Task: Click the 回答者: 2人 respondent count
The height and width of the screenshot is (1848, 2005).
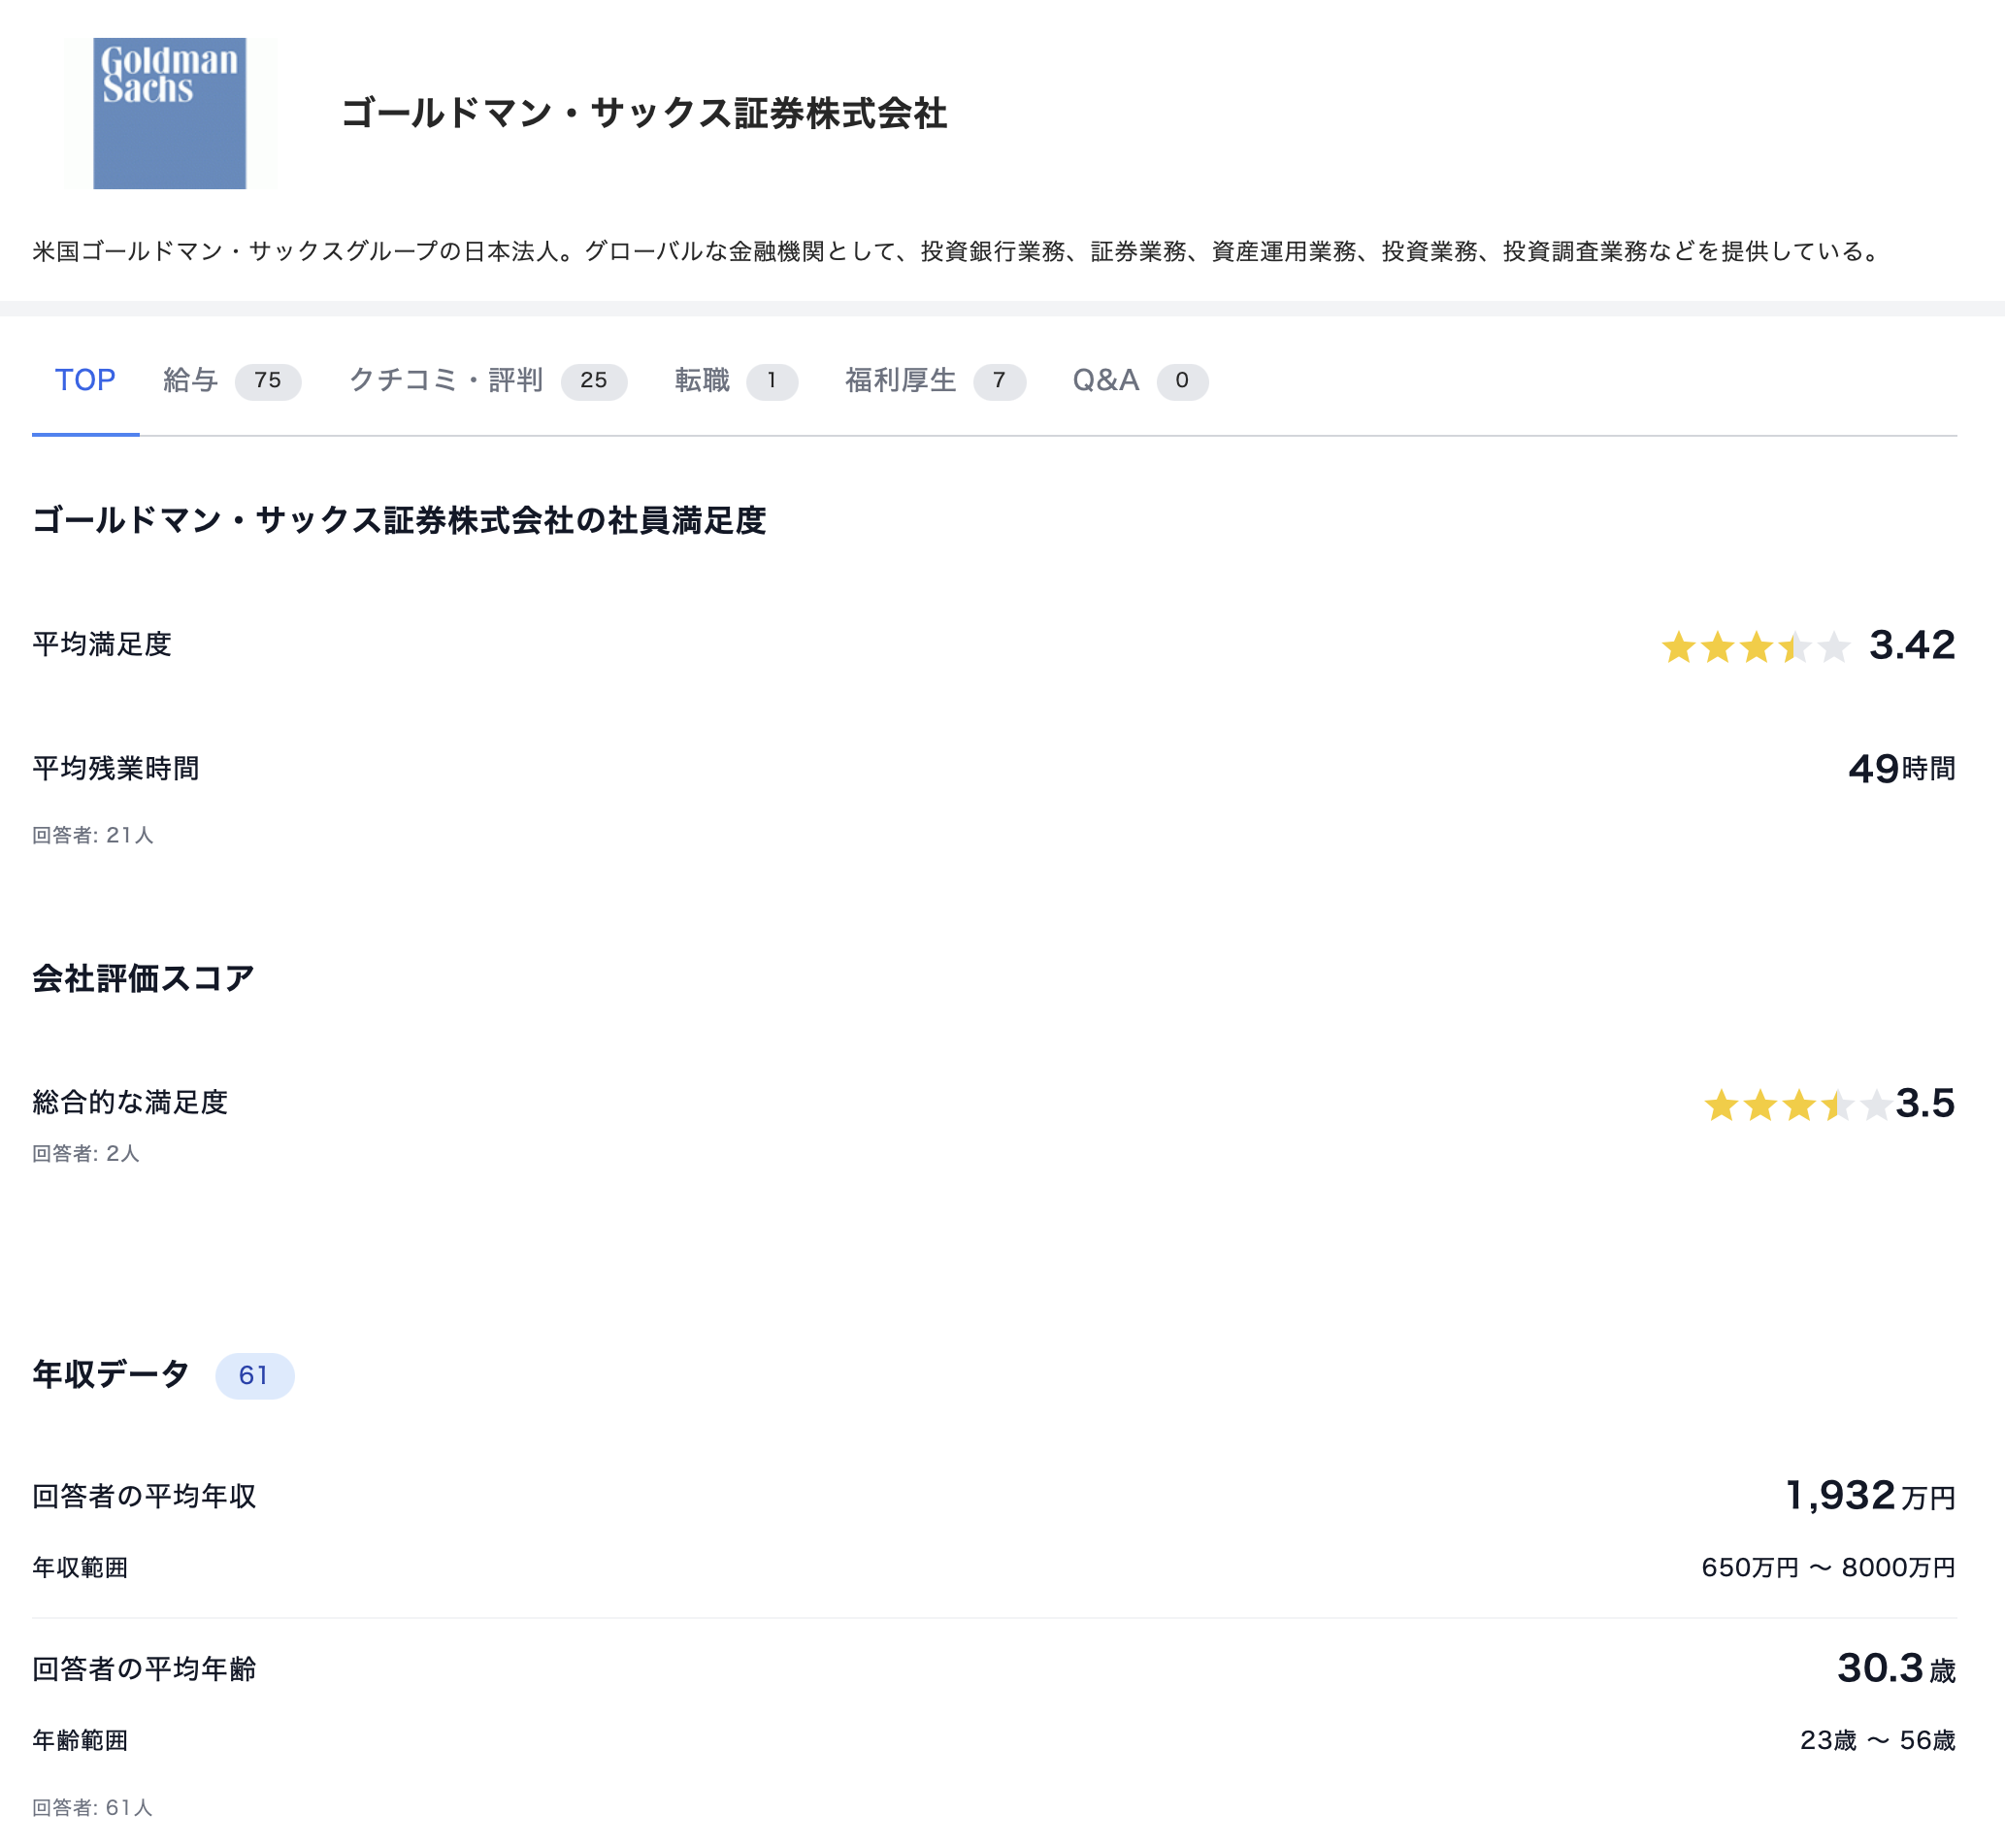Action: point(86,1154)
